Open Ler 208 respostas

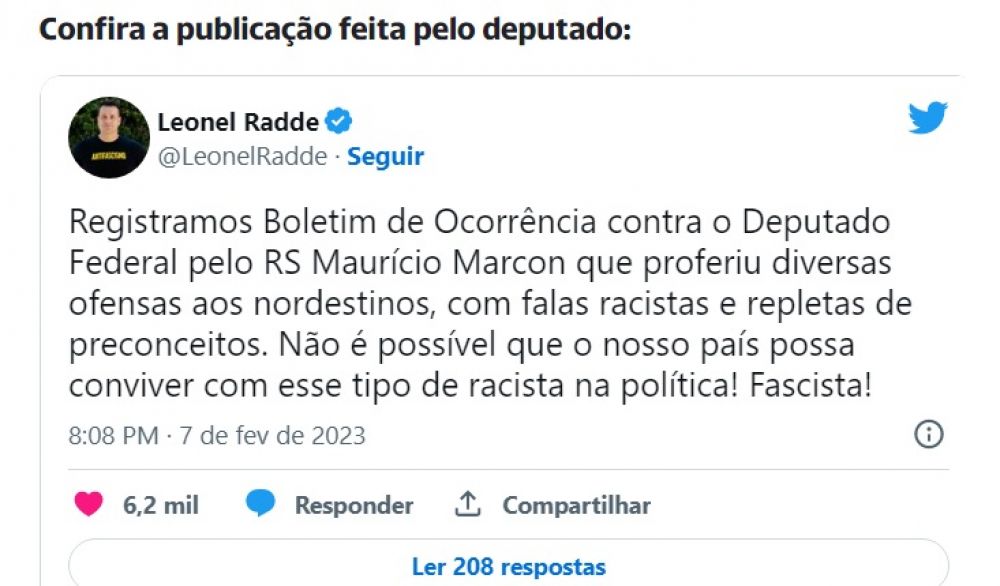508,567
